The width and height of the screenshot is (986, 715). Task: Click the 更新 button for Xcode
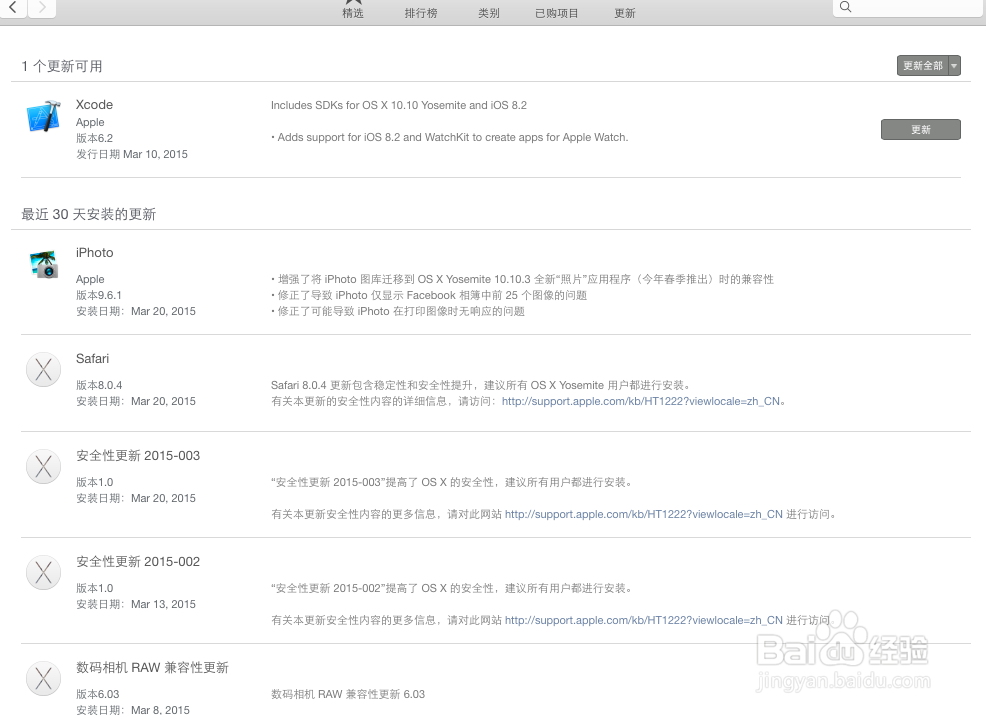click(921, 130)
